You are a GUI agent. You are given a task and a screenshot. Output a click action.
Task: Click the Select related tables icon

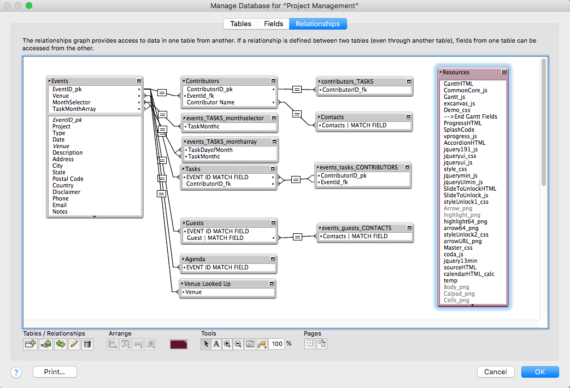261,344
